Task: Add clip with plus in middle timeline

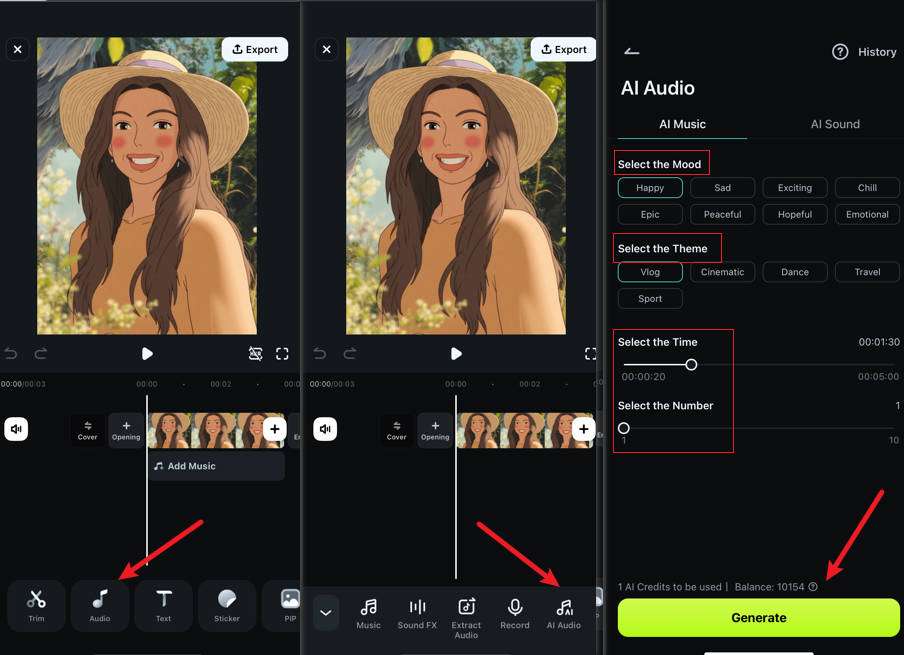Action: [583, 429]
